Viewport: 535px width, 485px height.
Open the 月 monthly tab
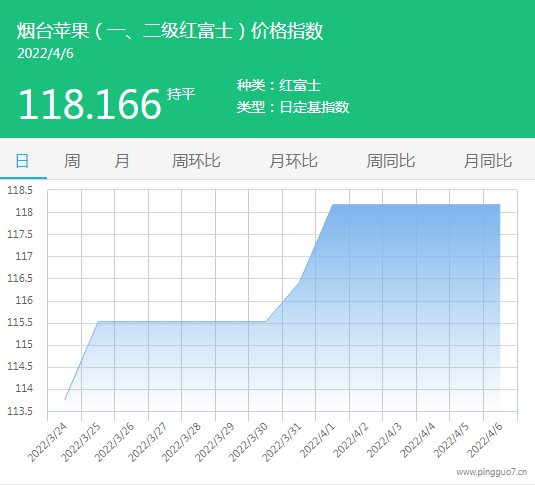coord(122,161)
